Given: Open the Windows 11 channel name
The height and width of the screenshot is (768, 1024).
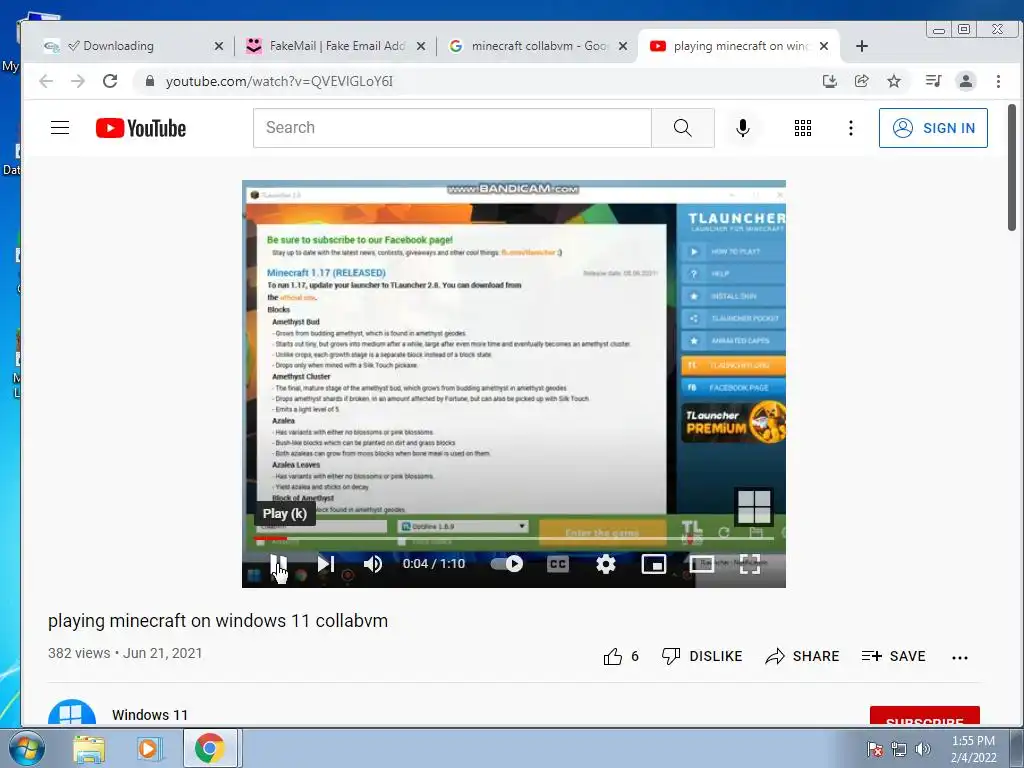Looking at the screenshot, I should point(150,715).
